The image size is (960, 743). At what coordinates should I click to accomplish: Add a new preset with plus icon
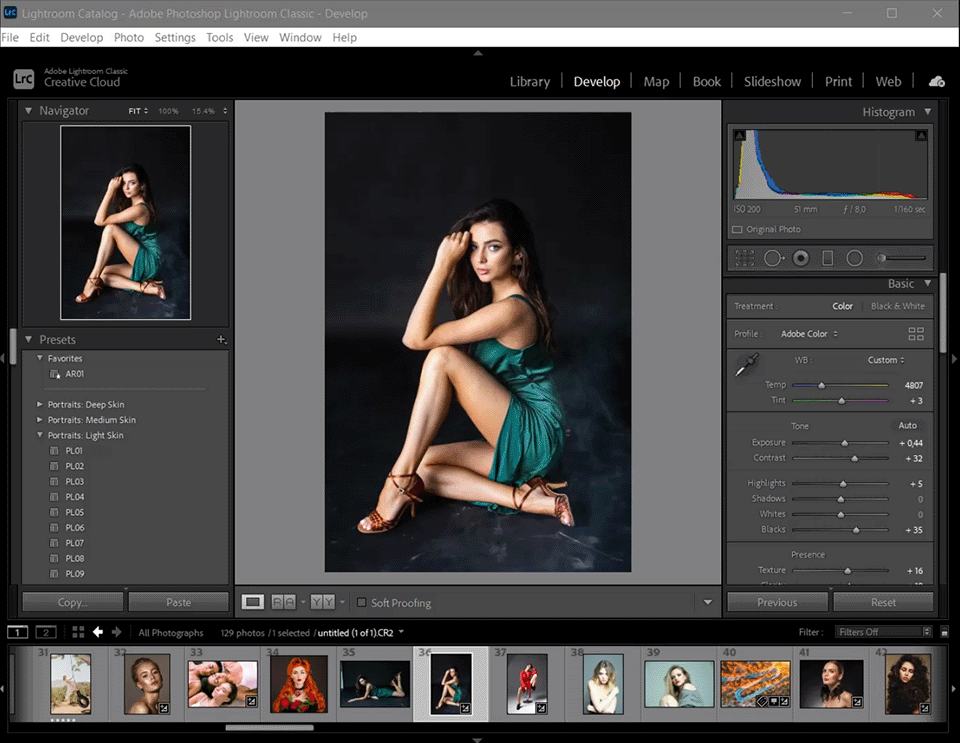[x=221, y=339]
